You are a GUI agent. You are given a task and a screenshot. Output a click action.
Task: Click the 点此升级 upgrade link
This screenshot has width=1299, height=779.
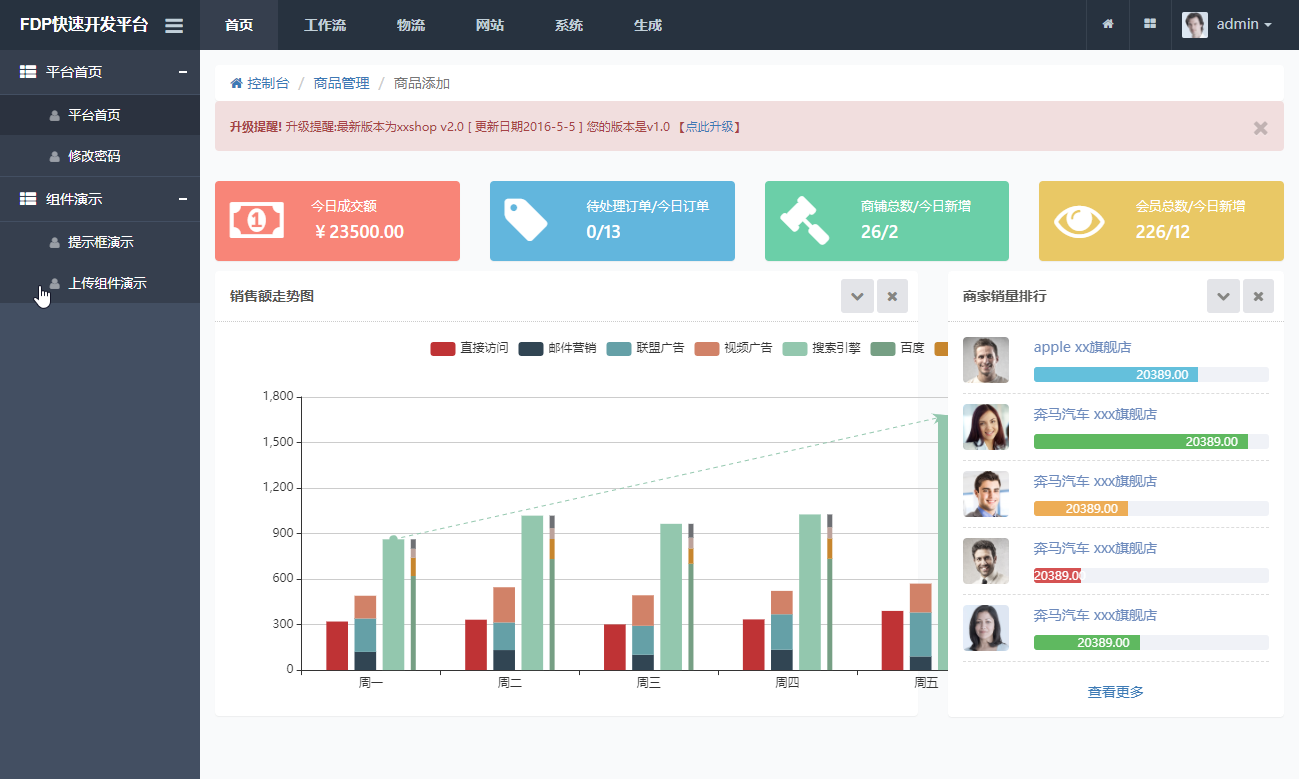pos(709,127)
